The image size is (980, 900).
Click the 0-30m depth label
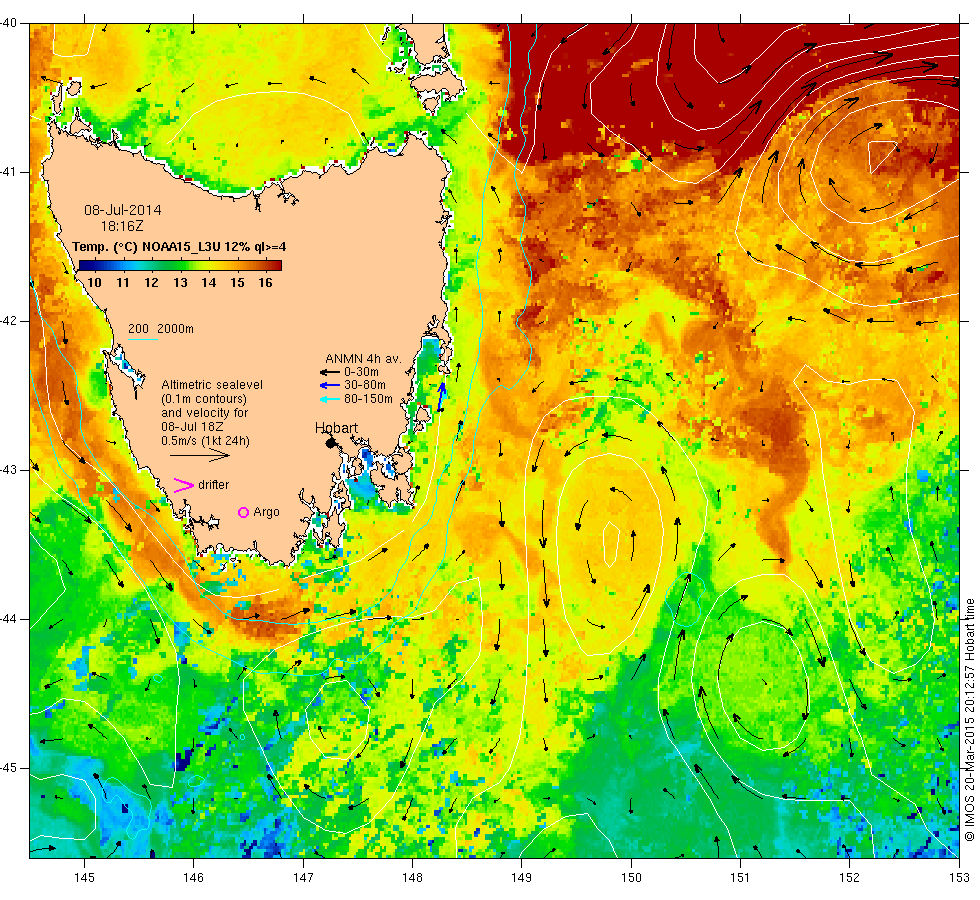click(361, 372)
